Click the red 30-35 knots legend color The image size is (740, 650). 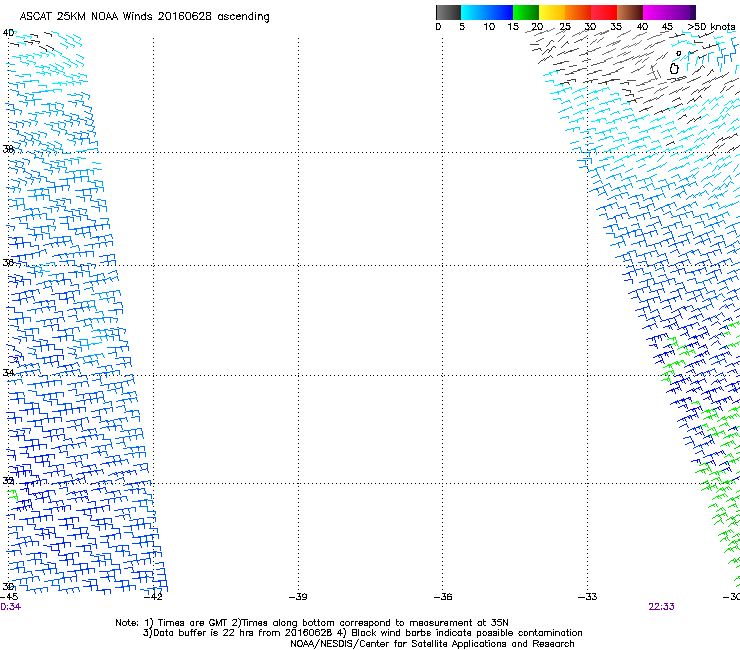604,12
